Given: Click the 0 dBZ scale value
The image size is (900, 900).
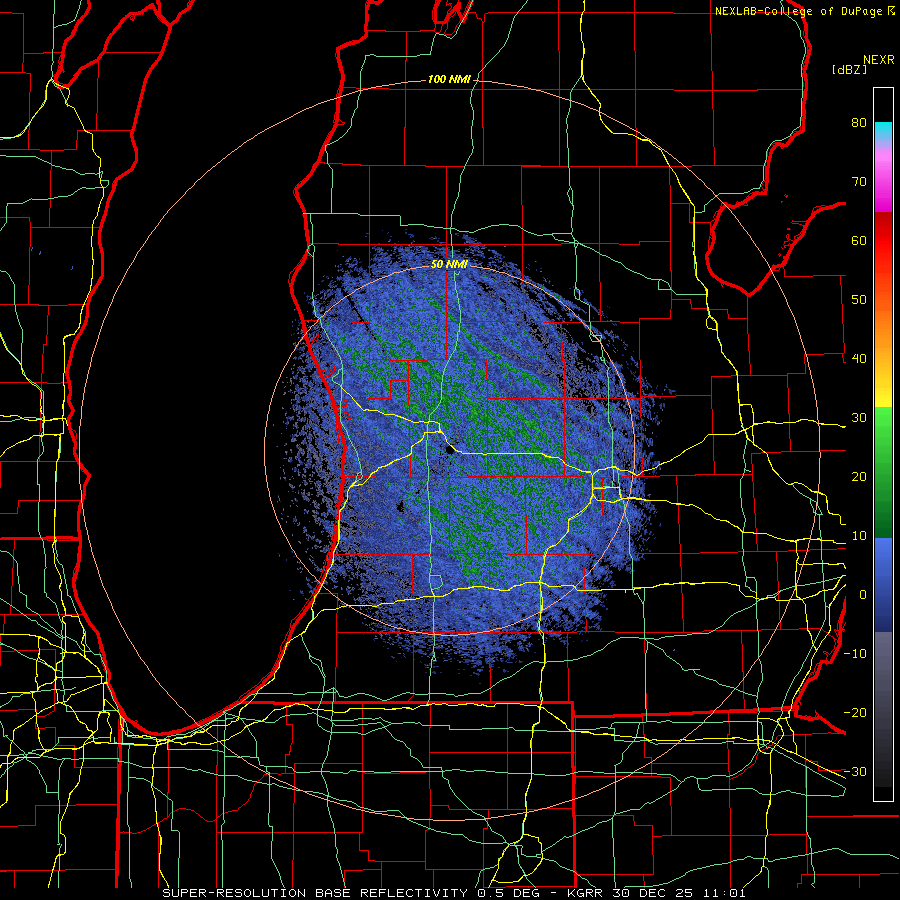Looking at the screenshot, I should pos(863,595).
